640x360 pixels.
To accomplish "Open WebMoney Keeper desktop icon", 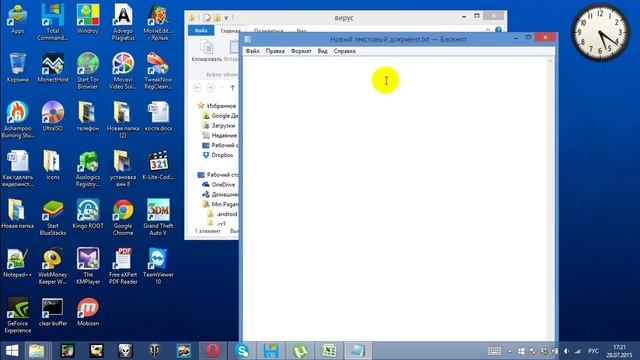I will point(53,266).
